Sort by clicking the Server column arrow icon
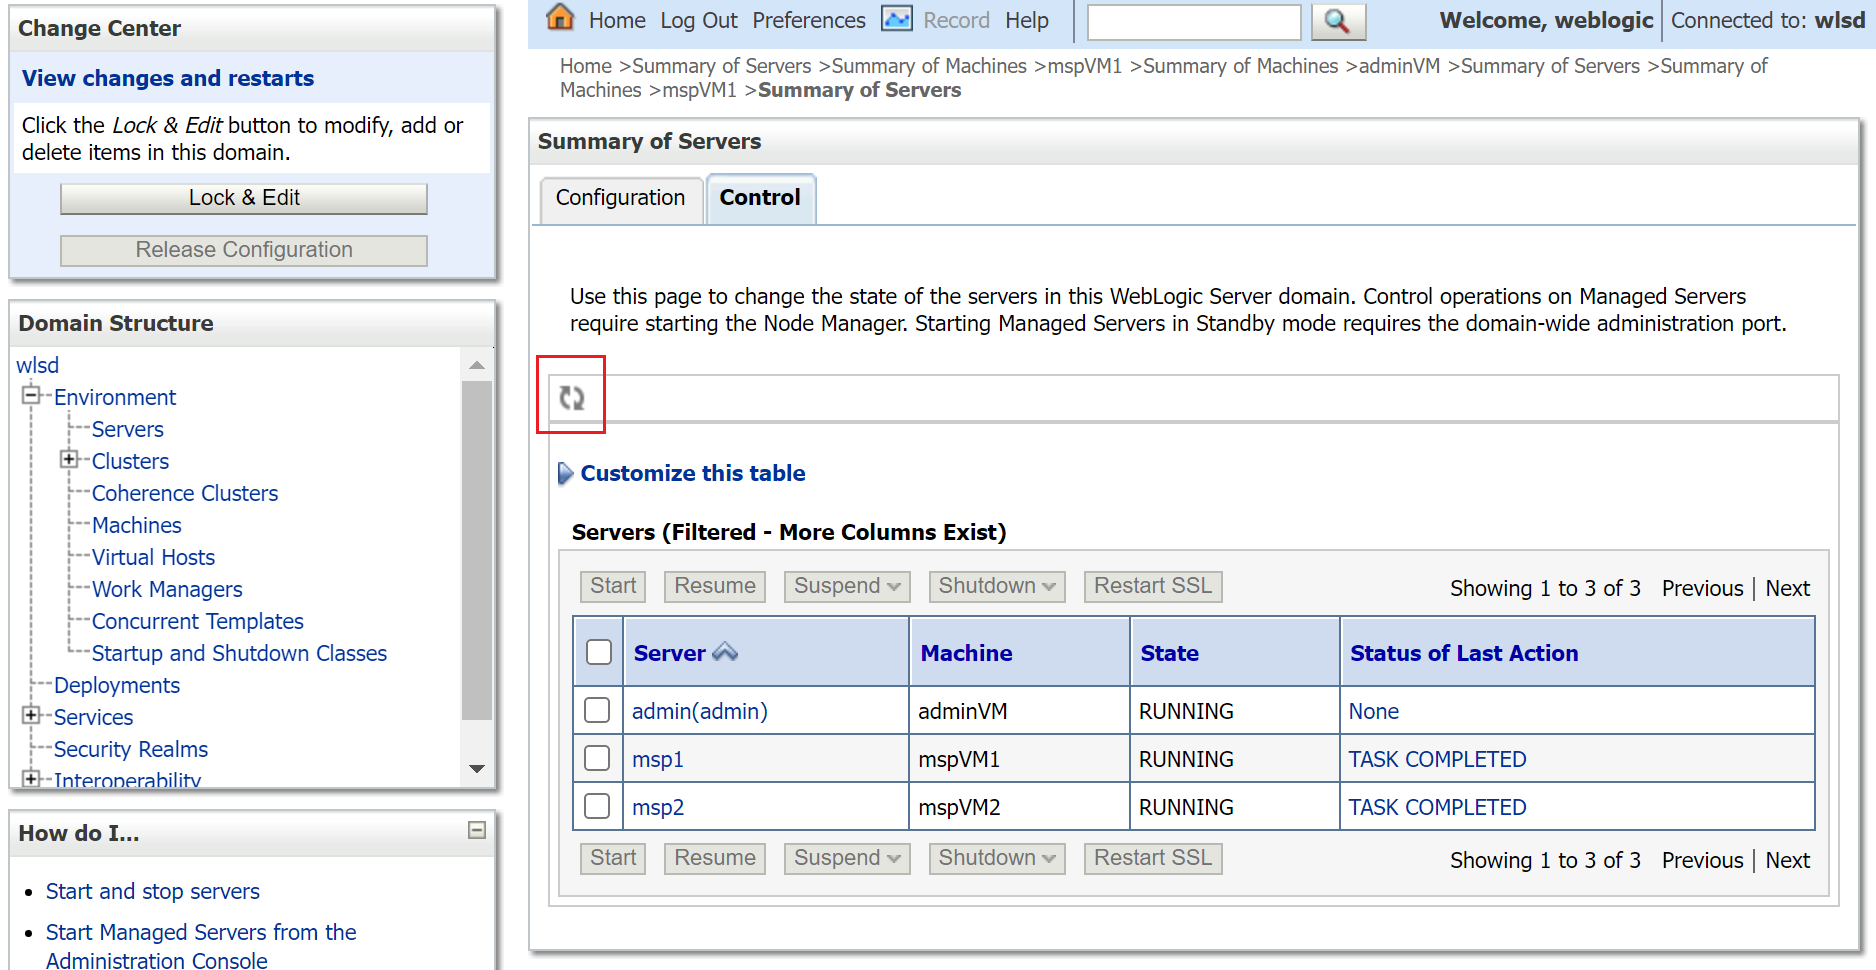Image resolution: width=1876 pixels, height=970 pixels. pyautogui.click(x=725, y=651)
